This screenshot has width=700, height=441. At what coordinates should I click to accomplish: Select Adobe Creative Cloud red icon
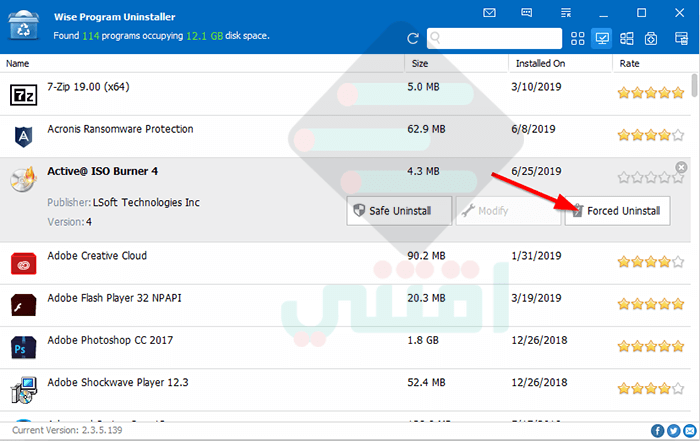tap(23, 264)
